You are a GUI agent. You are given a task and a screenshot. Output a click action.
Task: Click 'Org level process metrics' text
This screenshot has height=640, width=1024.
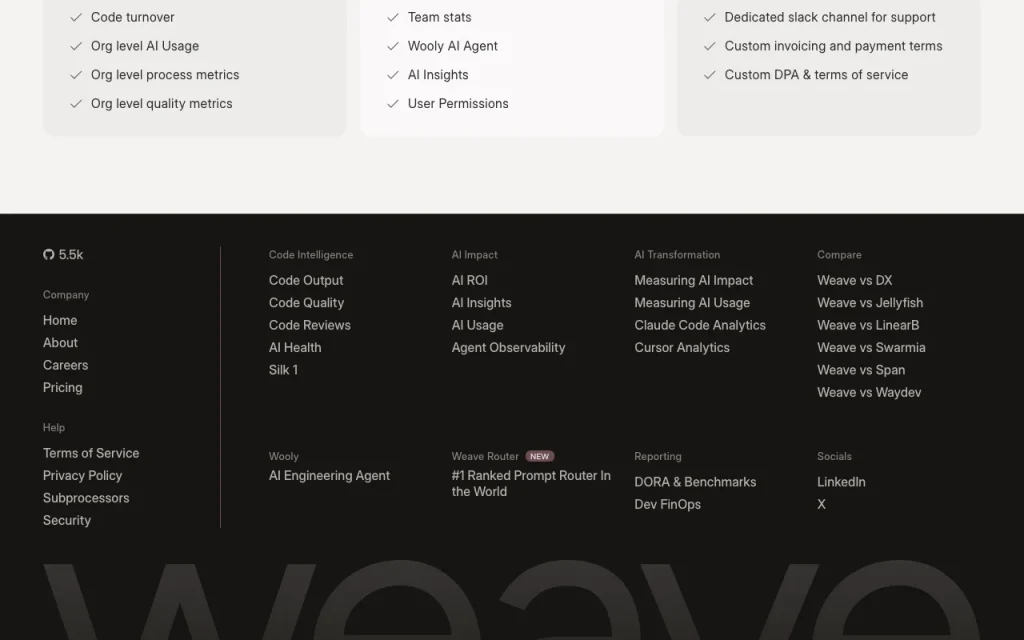pyautogui.click(x=165, y=75)
